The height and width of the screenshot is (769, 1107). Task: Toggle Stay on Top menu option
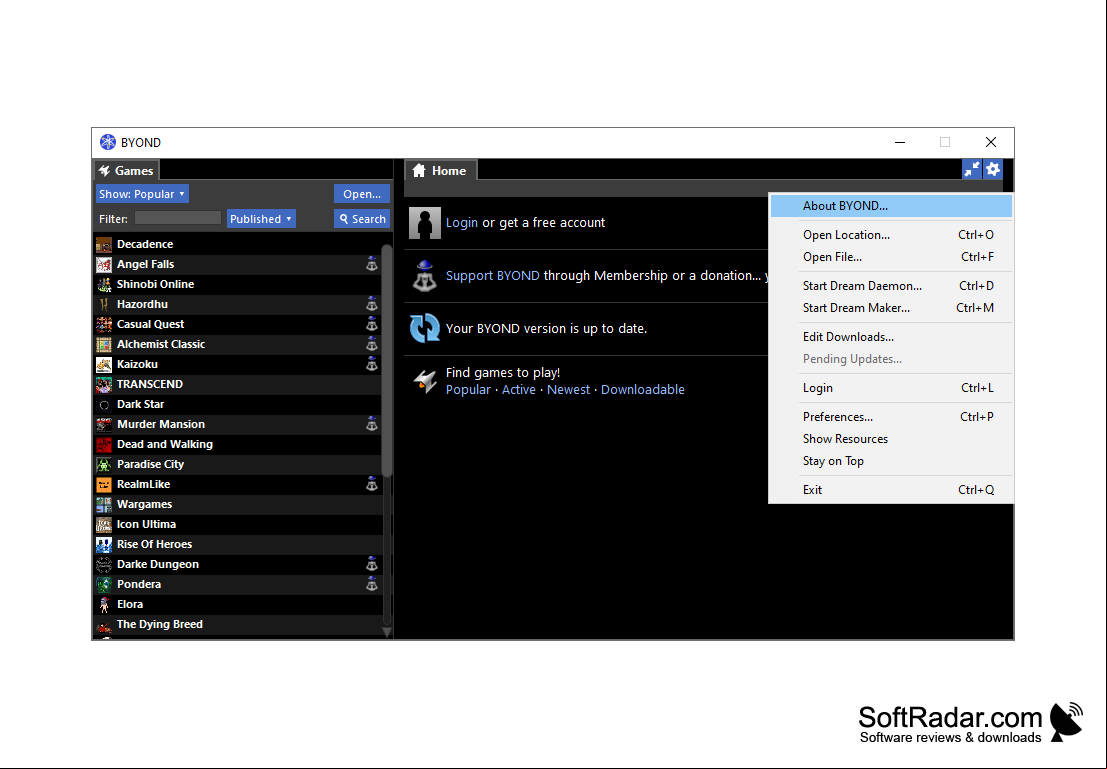(x=891, y=460)
